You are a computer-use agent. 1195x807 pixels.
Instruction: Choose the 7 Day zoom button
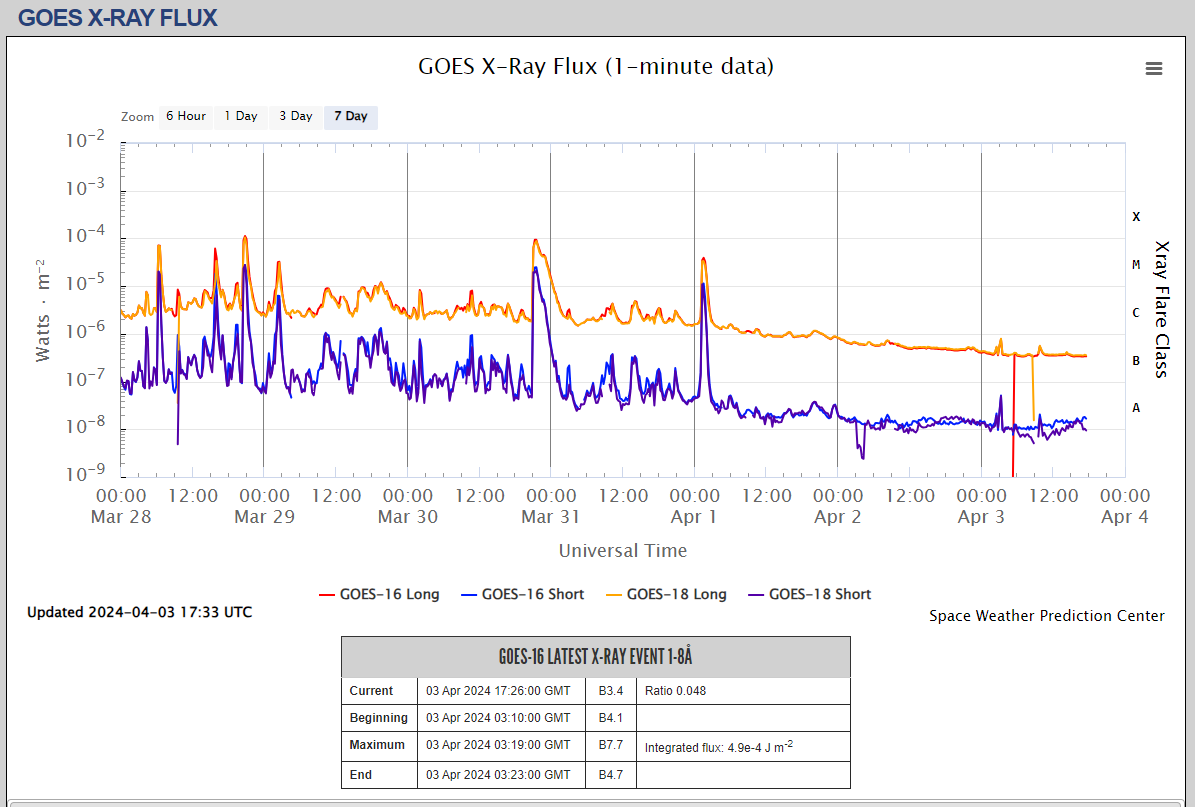pyautogui.click(x=351, y=116)
